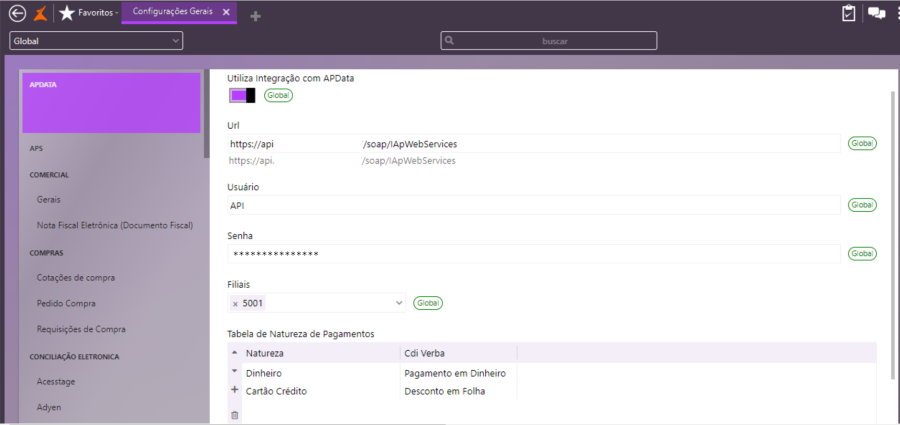Click the Senha password field
900x425 pixels.
(534, 254)
